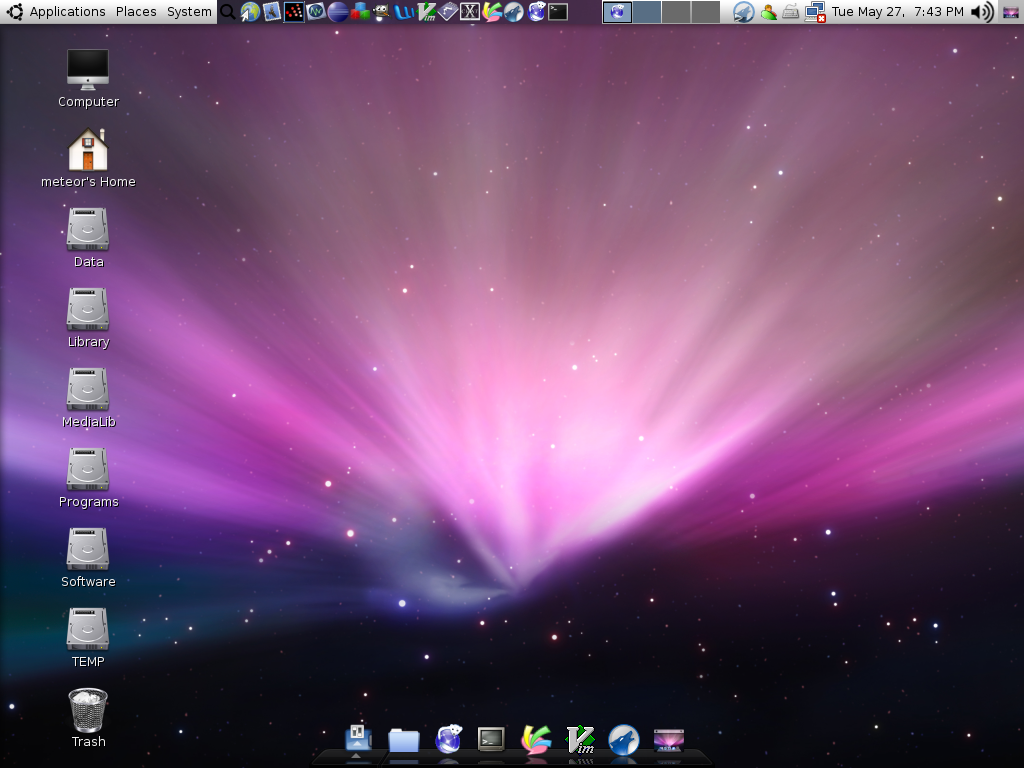Launch the globe-with-cursor web browser in panel
Screen dimensions: 1024x768
(x=249, y=12)
